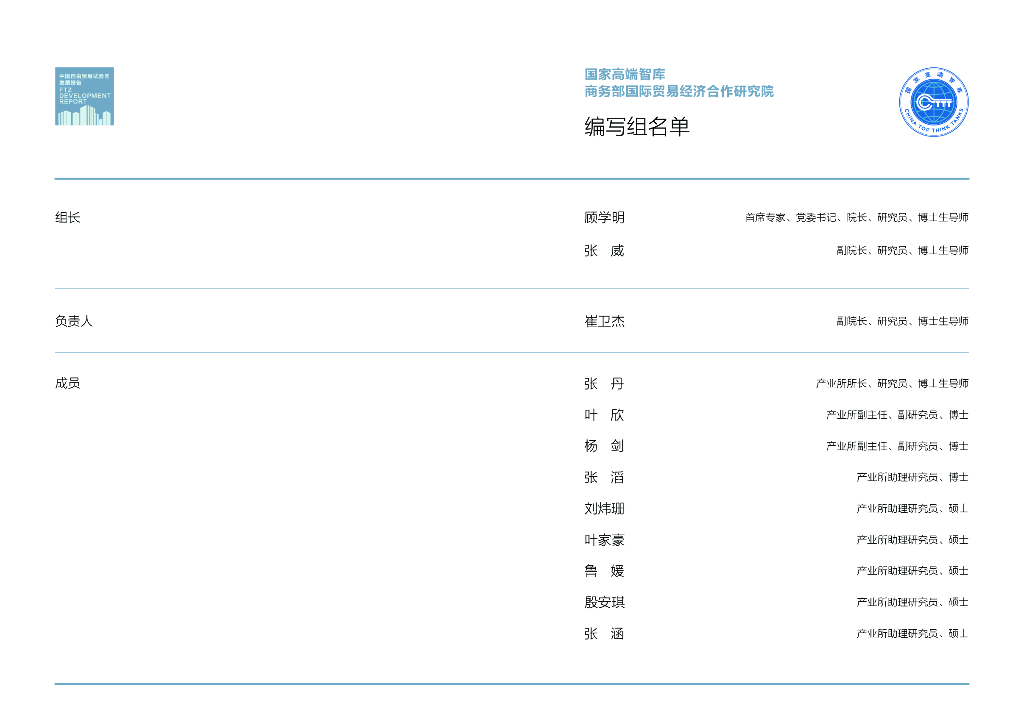Click the section label '负责人'
This screenshot has width=1024, height=728.
pos(74,321)
